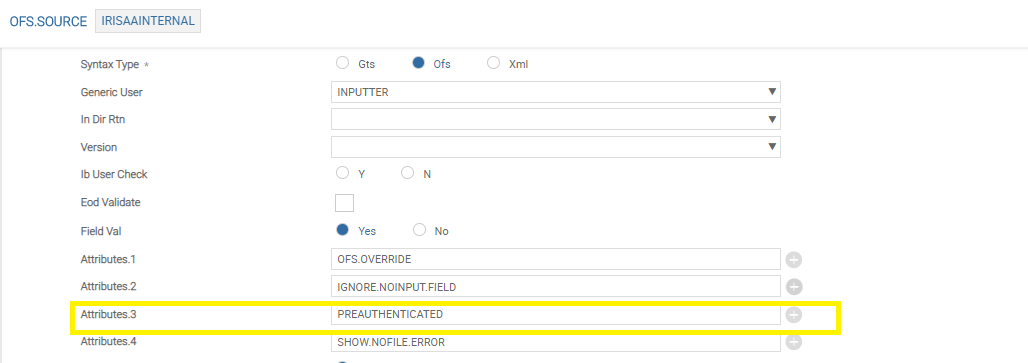The width and height of the screenshot is (1028, 363).
Task: Select the Gts syntax type radio
Action: click(x=342, y=64)
